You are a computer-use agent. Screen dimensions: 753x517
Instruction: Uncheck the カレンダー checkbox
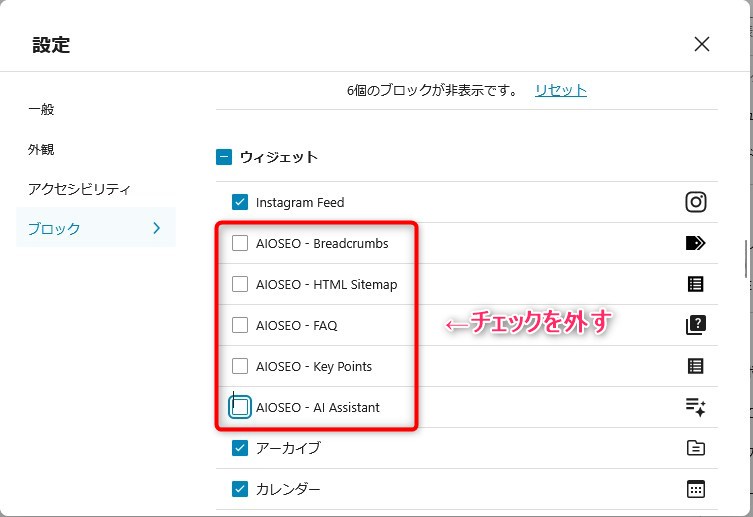click(240, 489)
